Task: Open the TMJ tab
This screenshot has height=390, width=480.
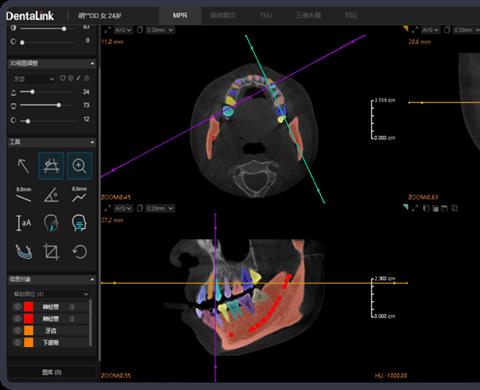Action: pos(266,15)
